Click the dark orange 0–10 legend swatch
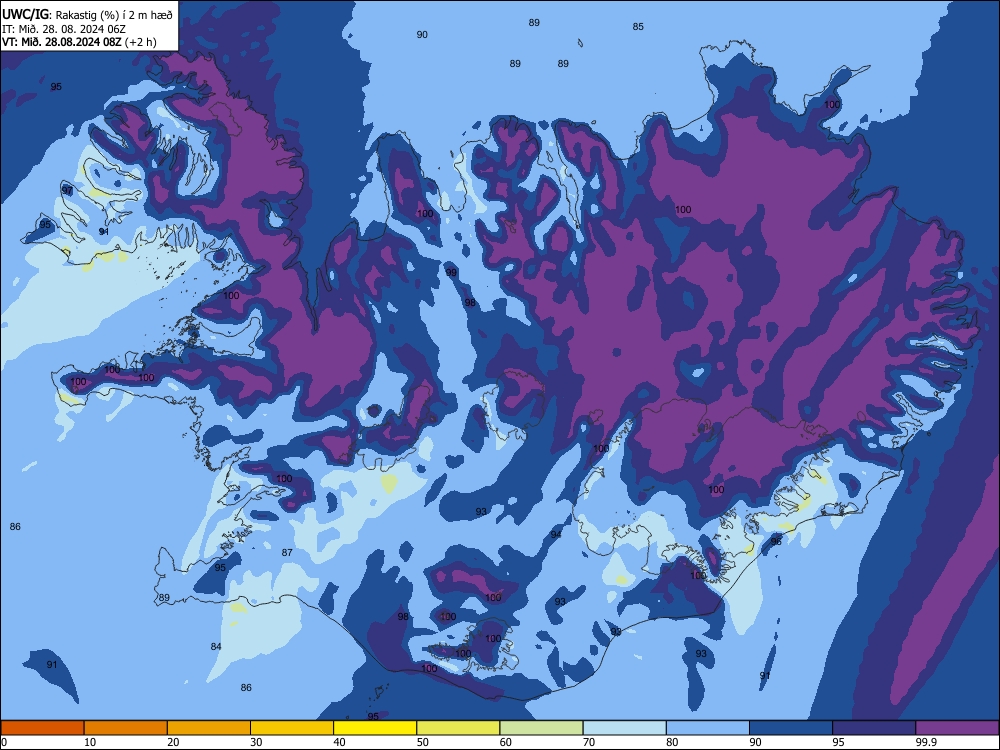 click(x=42, y=728)
